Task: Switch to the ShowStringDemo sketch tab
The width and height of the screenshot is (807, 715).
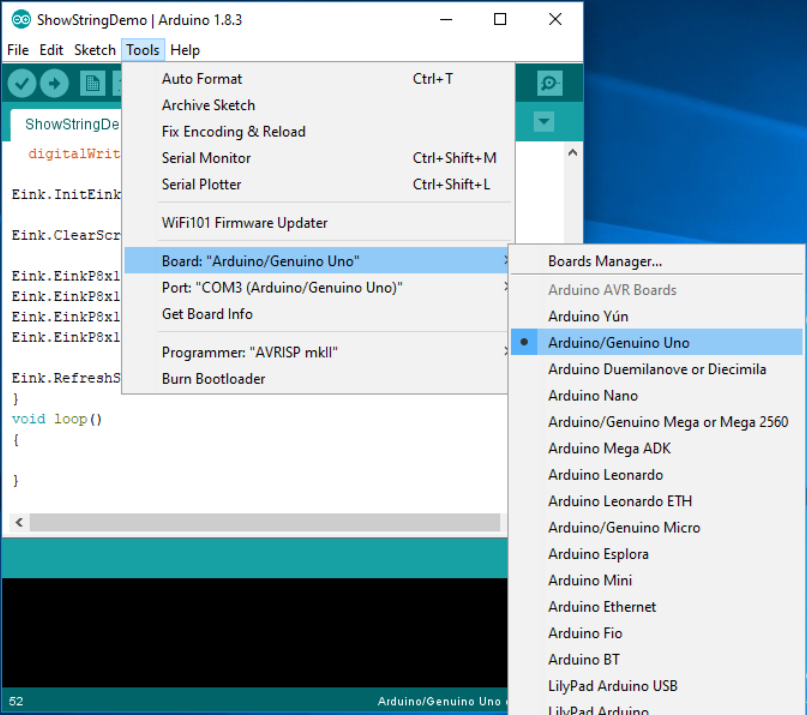Action: 67,124
